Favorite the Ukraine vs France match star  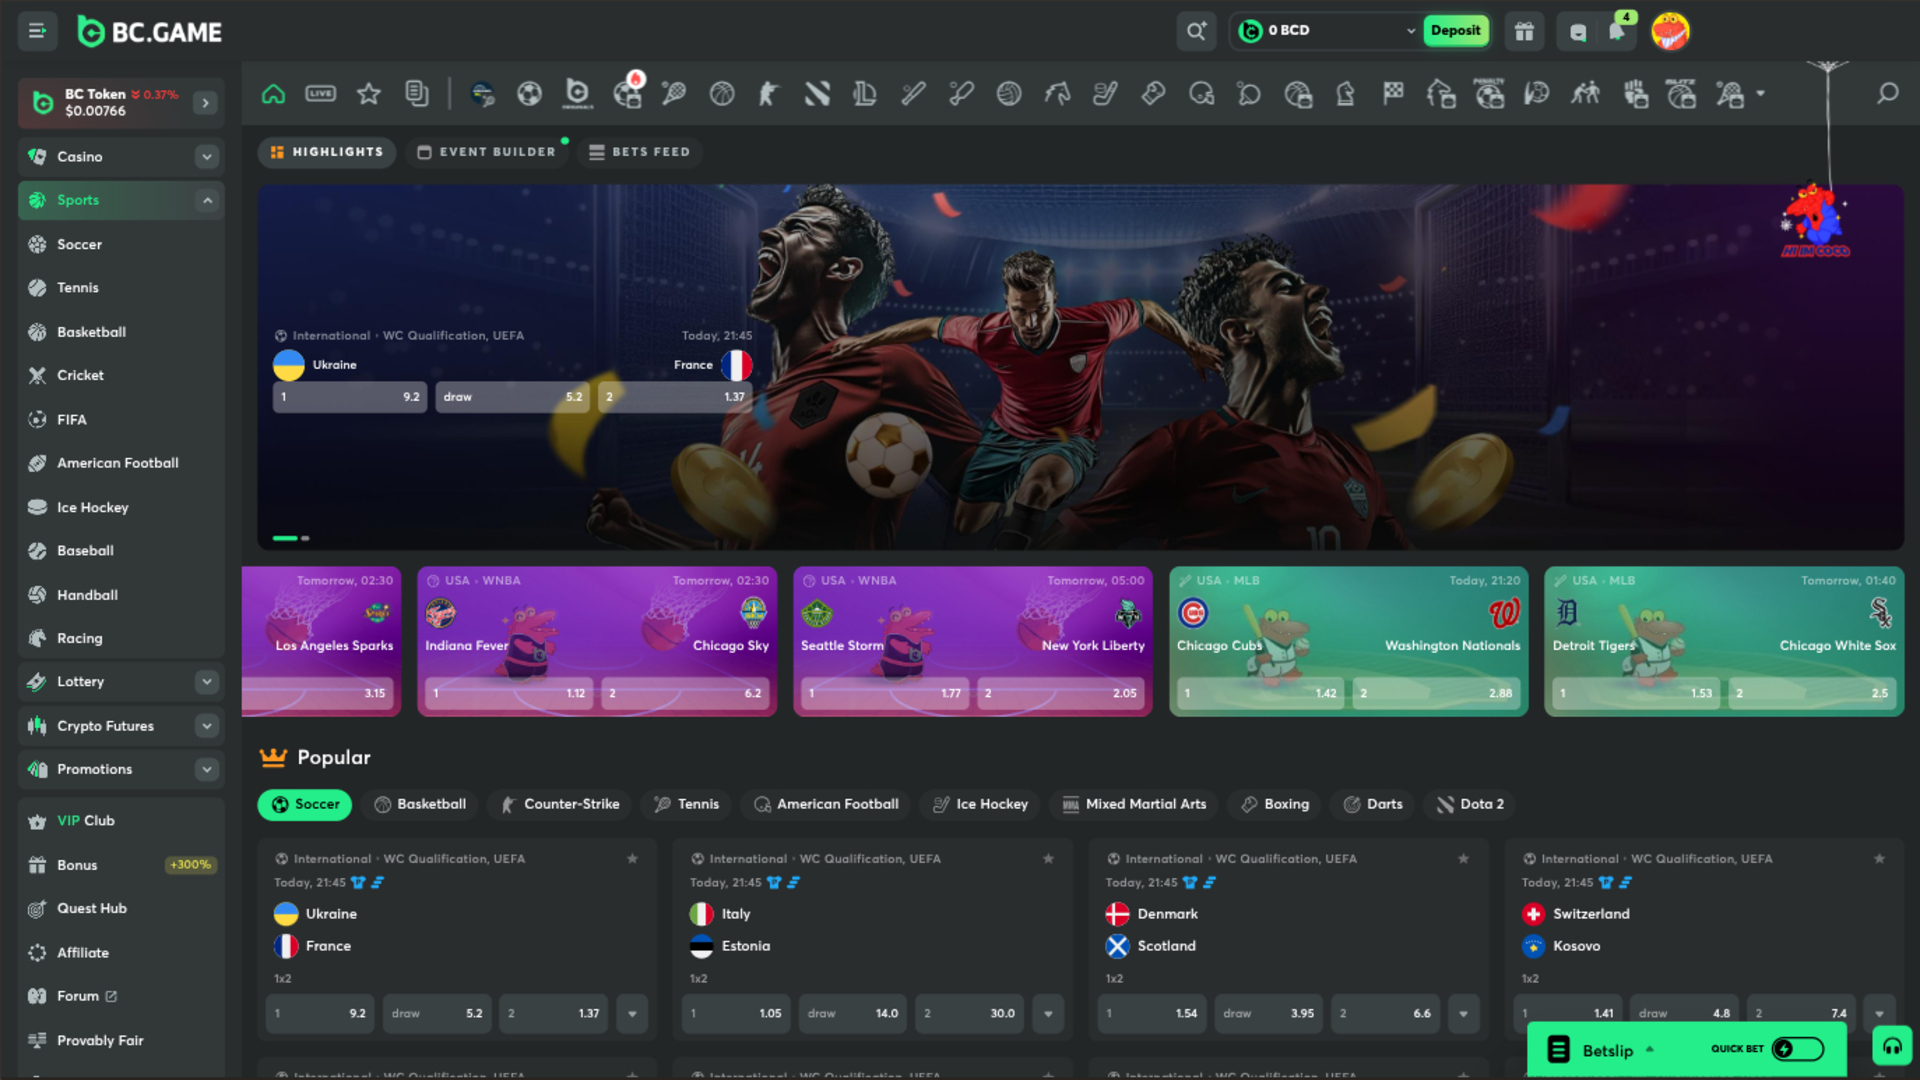tap(632, 859)
